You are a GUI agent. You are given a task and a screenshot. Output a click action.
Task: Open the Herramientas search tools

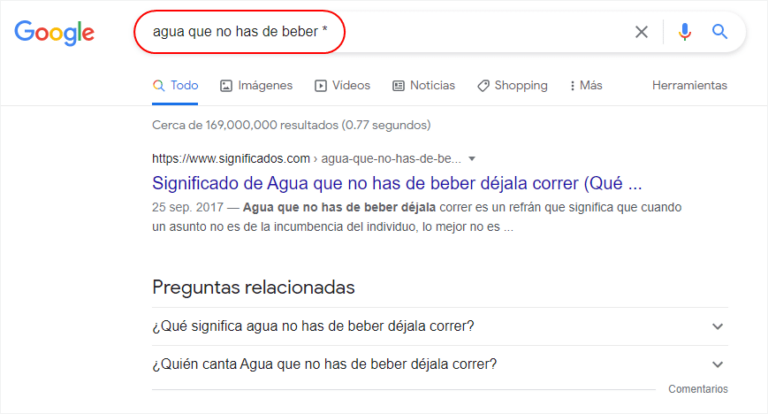(689, 85)
